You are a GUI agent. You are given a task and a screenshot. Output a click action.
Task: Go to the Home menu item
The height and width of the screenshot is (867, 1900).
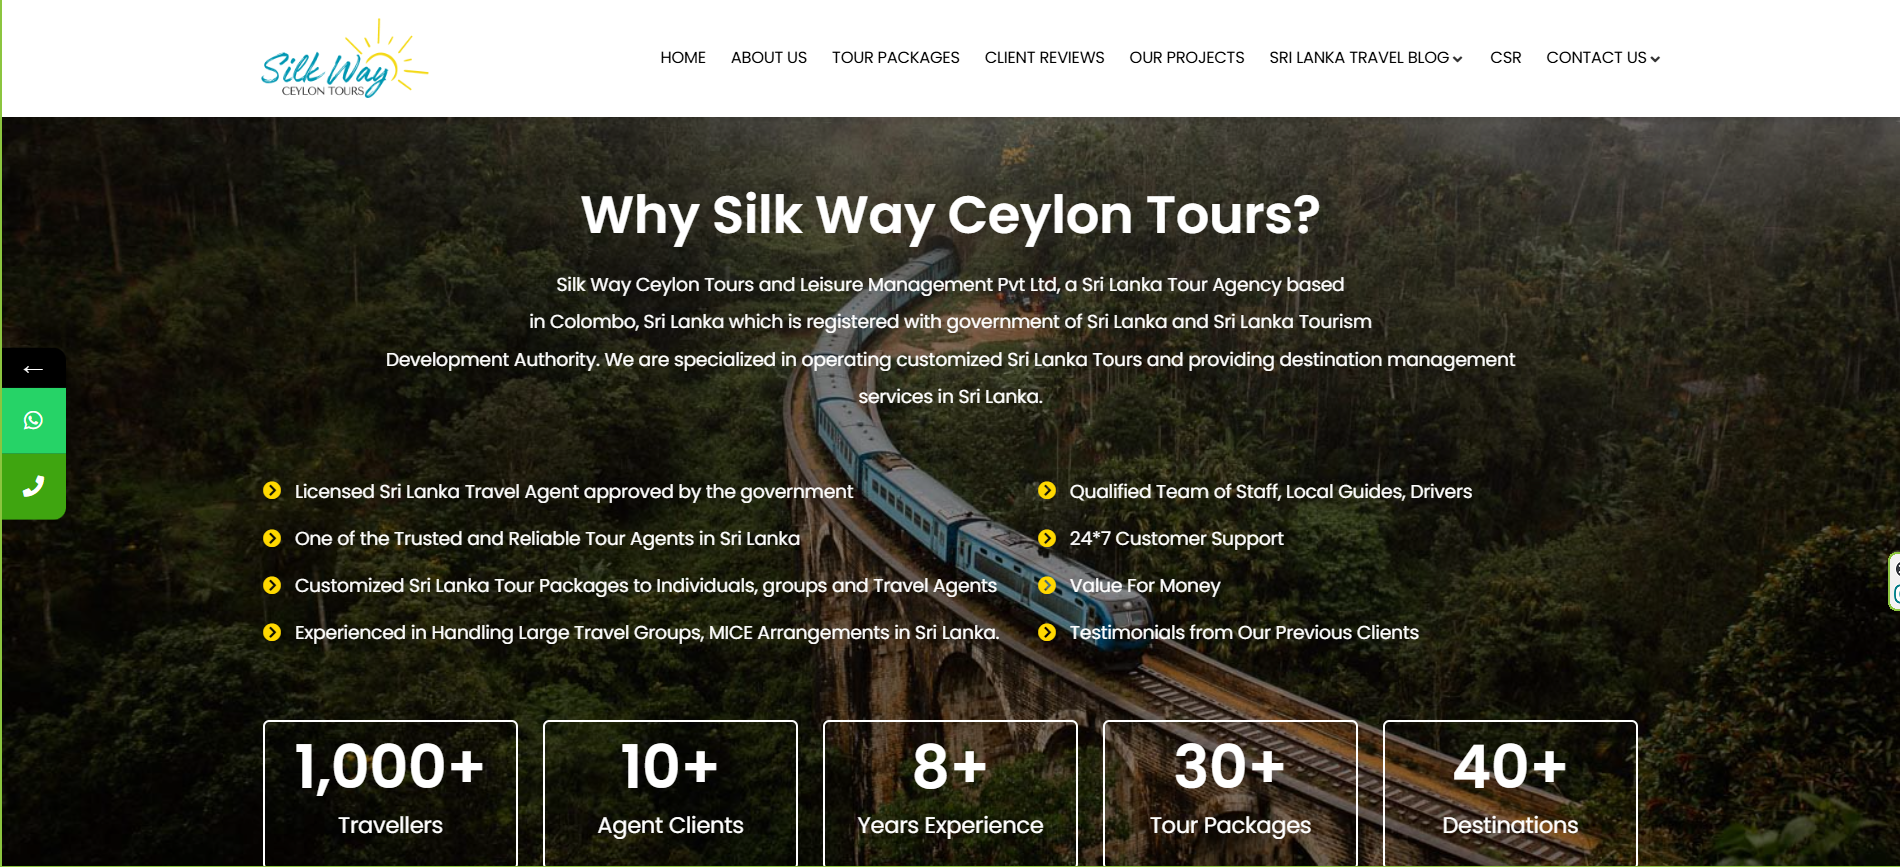pos(683,58)
